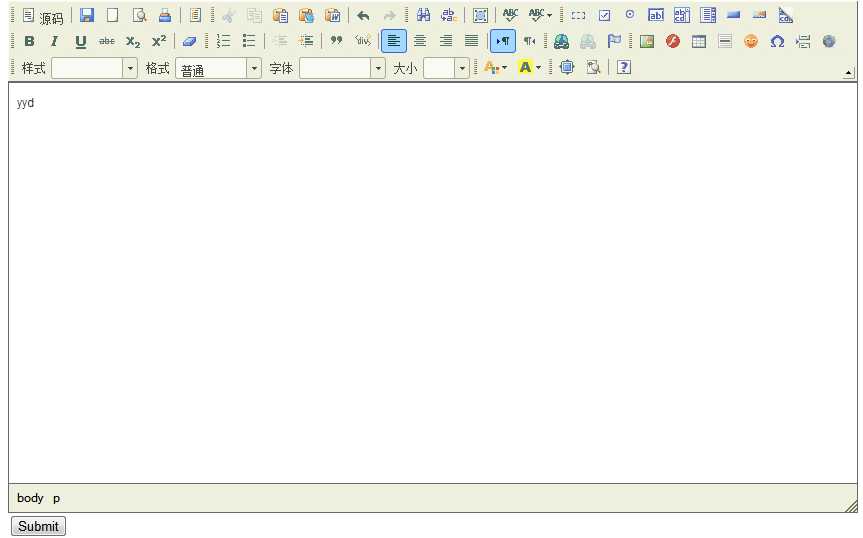Open the 格式 format dropdown

pos(218,68)
